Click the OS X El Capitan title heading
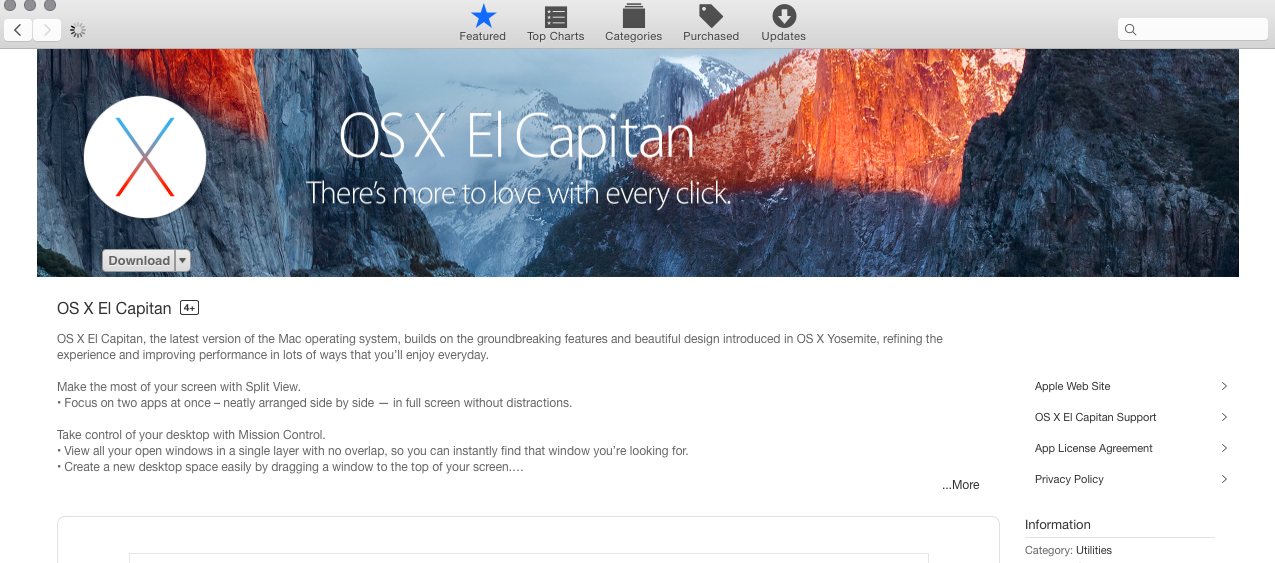 pyautogui.click(x=114, y=308)
